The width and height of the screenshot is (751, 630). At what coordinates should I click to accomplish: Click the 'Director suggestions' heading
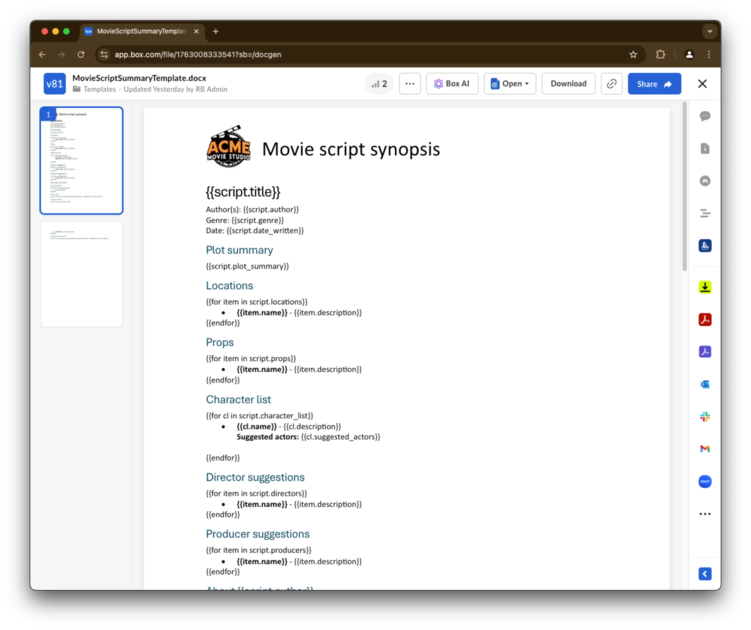pos(255,477)
